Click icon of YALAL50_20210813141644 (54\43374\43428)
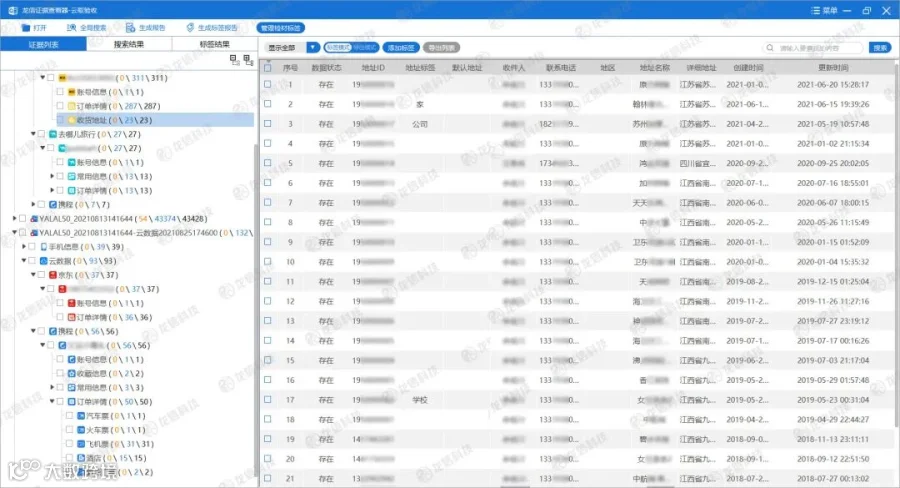Screen dimensions: 900x488 (34, 219)
